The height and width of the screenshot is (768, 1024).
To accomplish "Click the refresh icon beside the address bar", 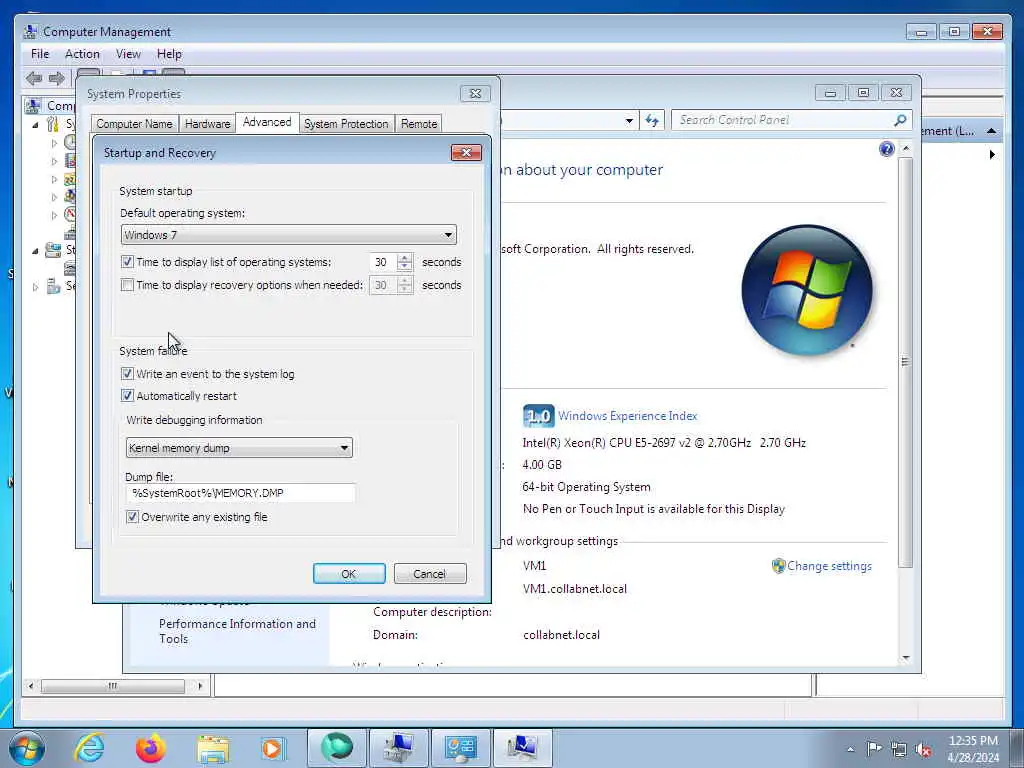I will pos(652,120).
